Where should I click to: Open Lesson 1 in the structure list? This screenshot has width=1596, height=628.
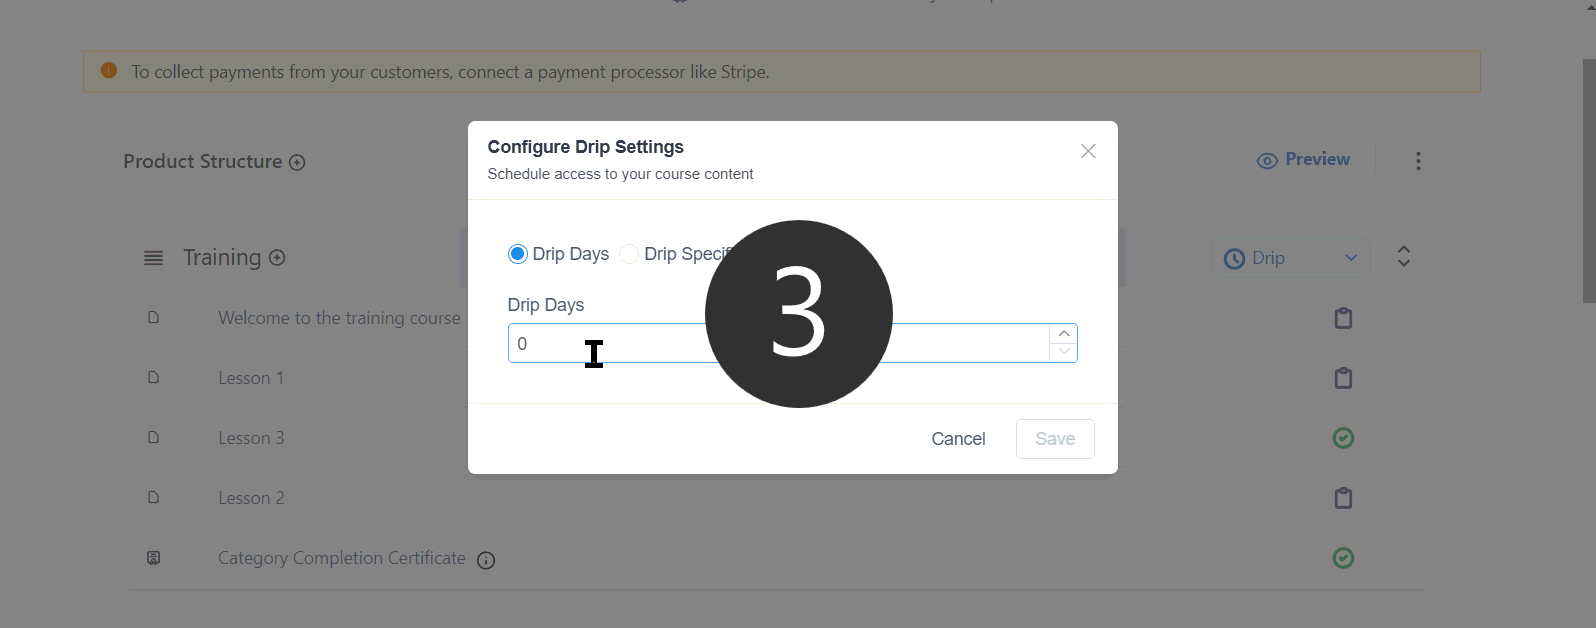point(251,378)
